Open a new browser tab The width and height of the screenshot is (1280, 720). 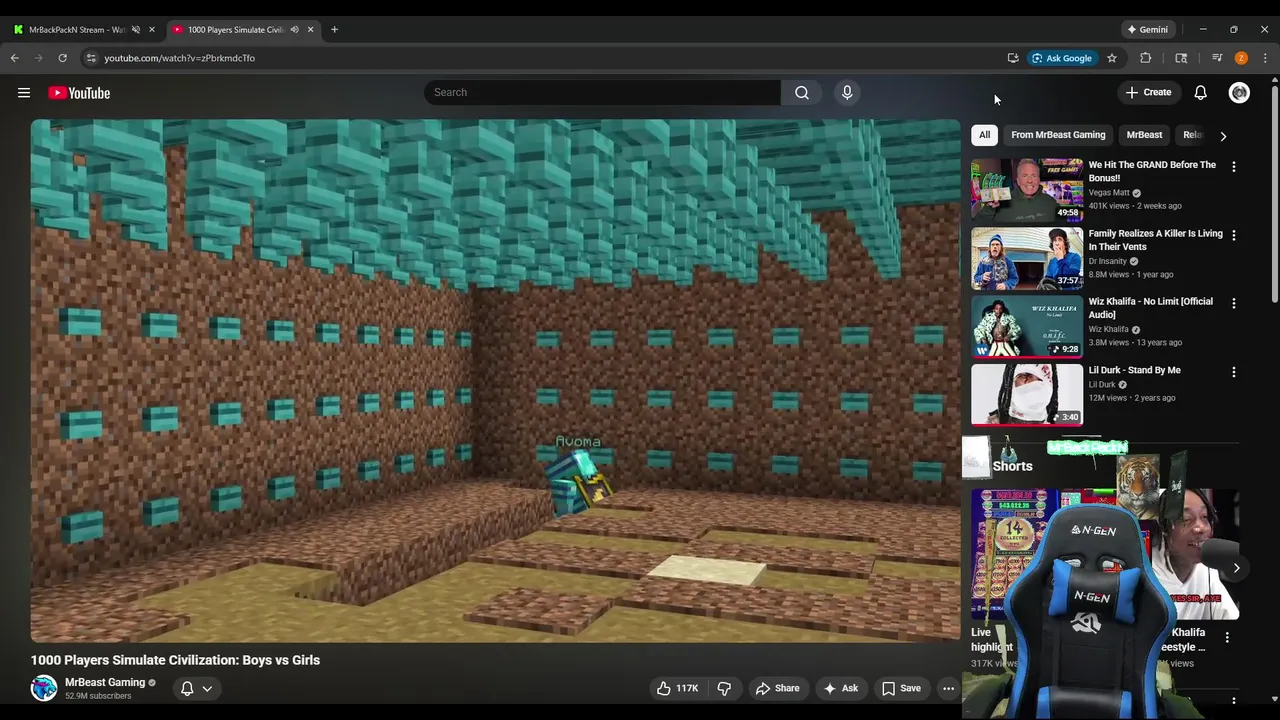pos(334,29)
